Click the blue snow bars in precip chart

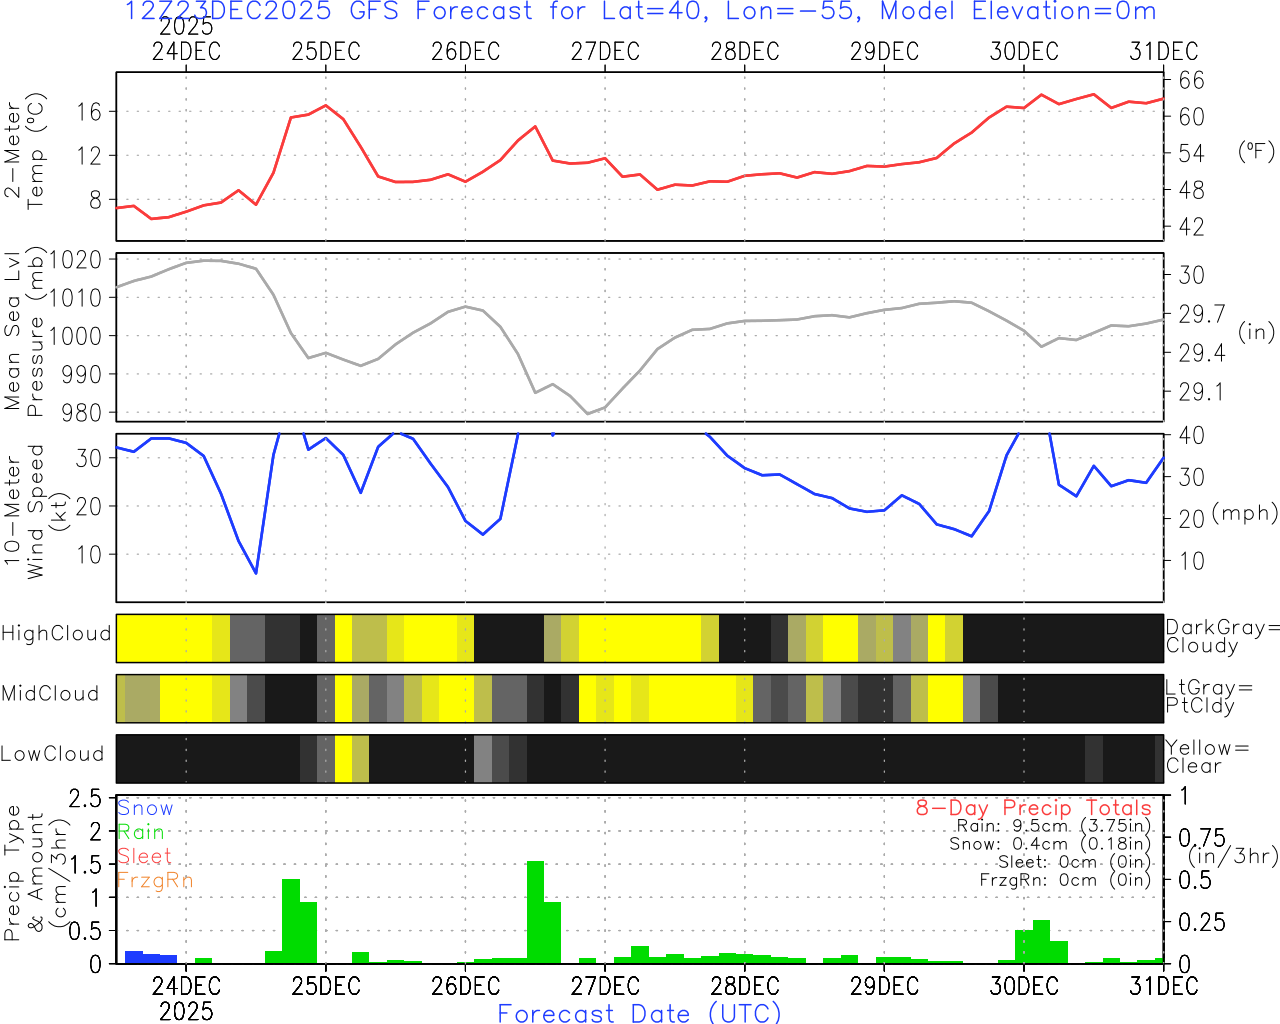[150, 958]
